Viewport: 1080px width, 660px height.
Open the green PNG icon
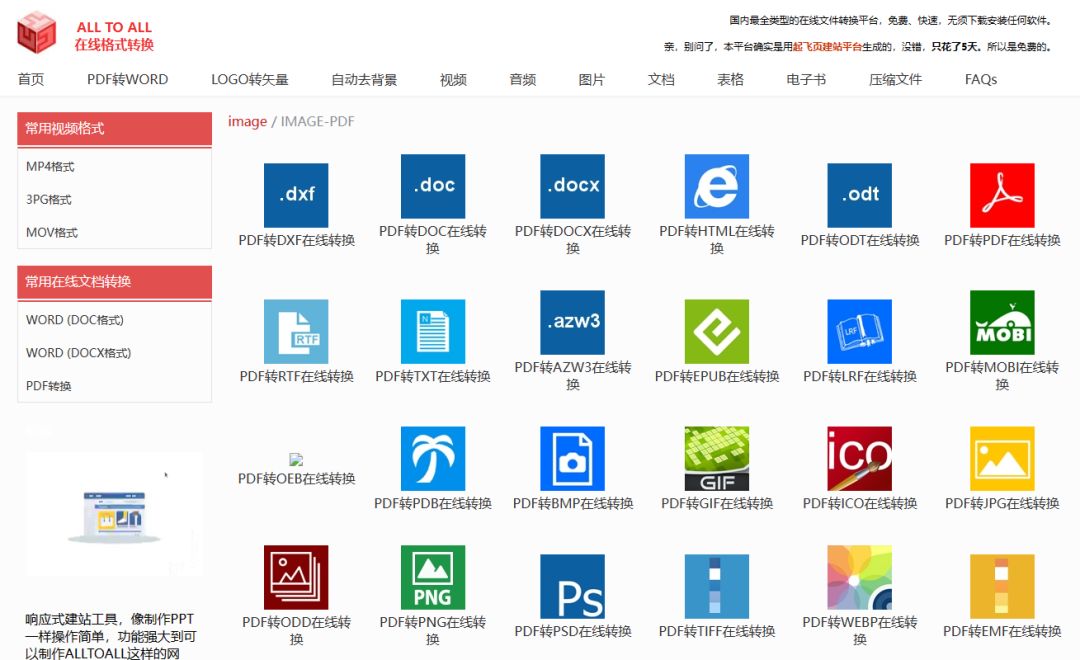coord(433,577)
